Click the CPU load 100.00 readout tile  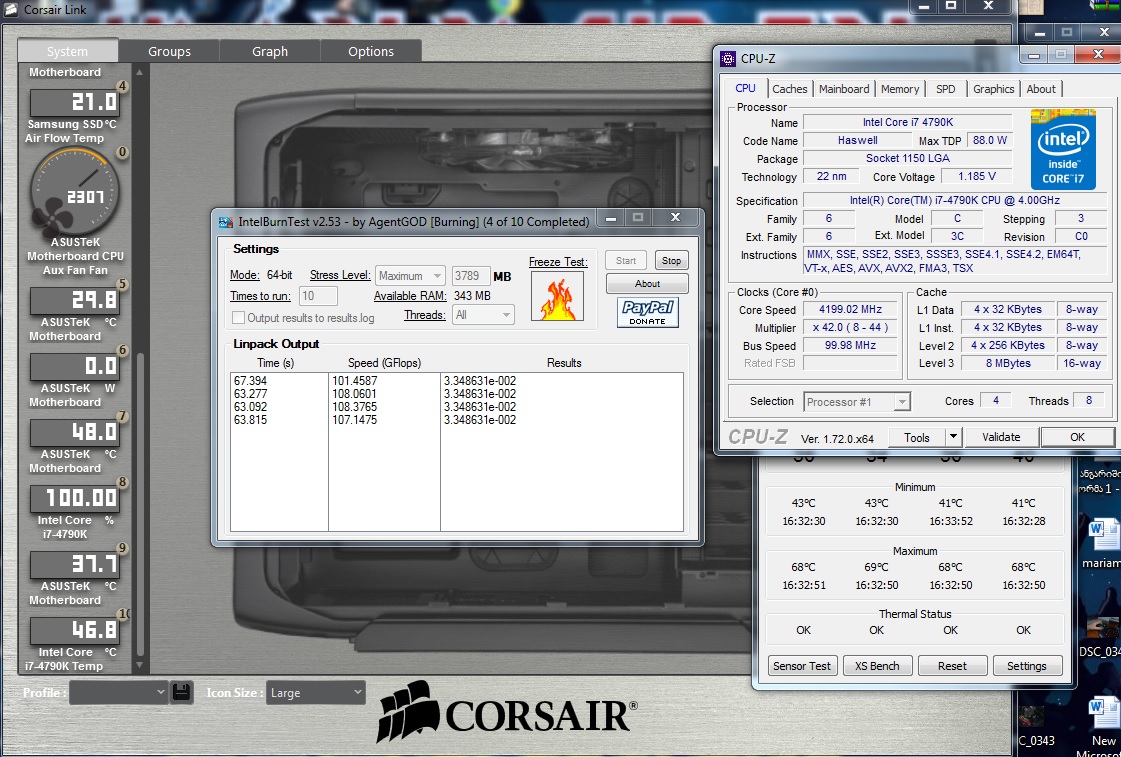[x=75, y=498]
